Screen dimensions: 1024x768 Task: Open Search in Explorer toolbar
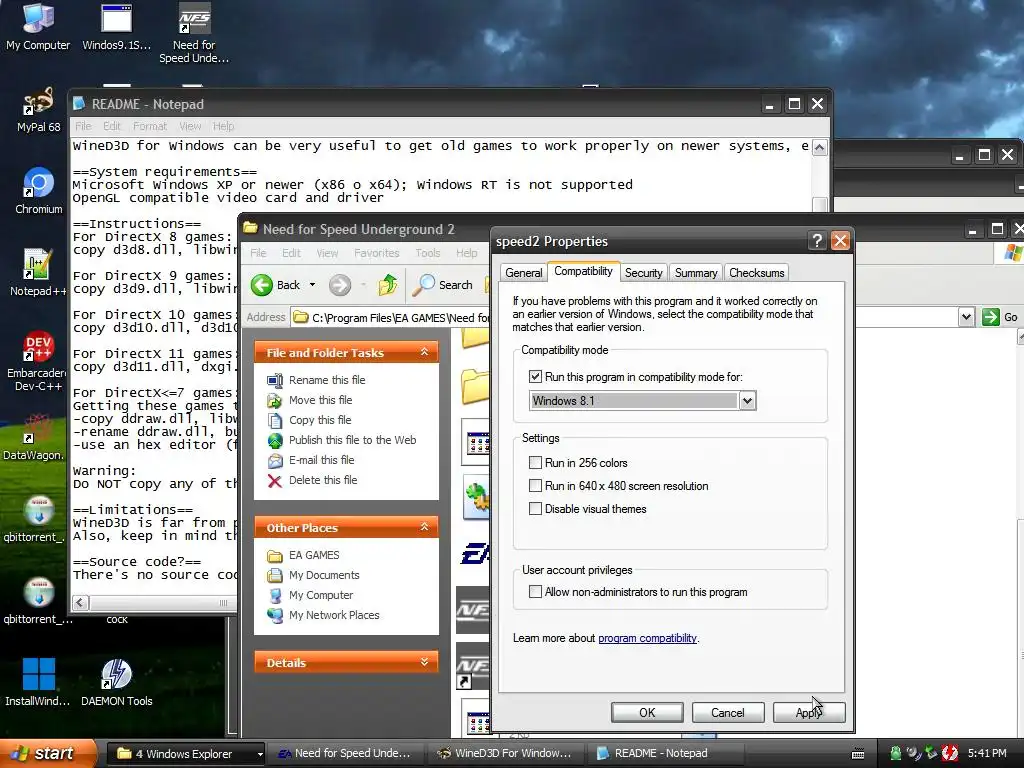point(443,285)
